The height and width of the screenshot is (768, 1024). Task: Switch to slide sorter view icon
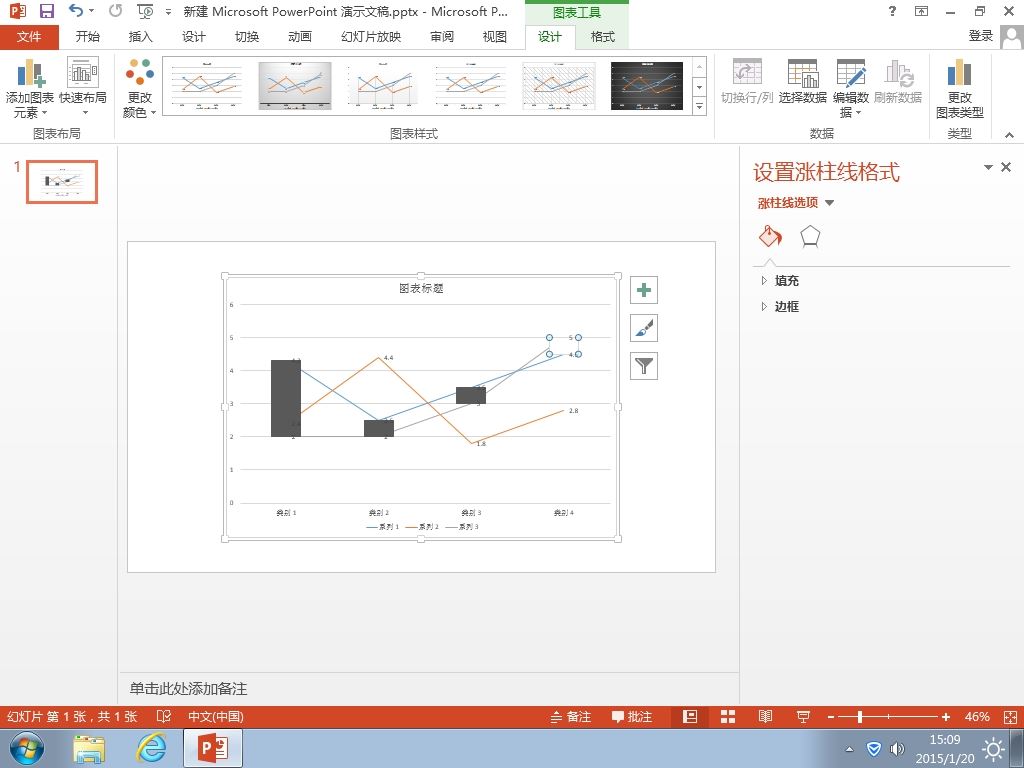[728, 717]
